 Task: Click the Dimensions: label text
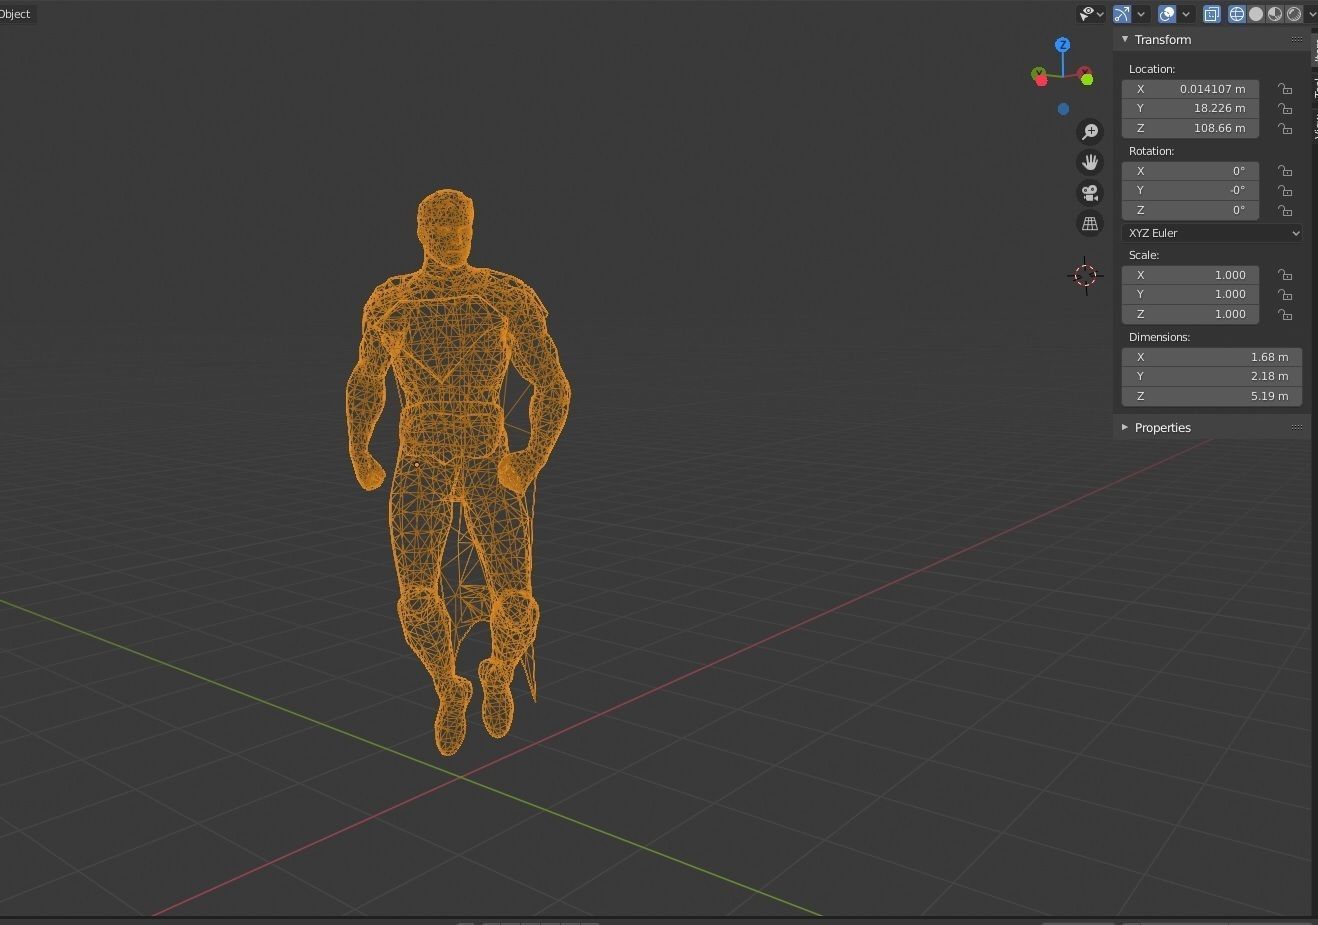click(1159, 337)
